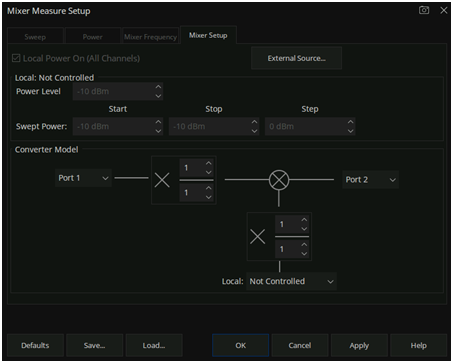Screen dimensions: 453x363
Task: Increase the input multiplier numerator with up arrow
Action: 209,163
